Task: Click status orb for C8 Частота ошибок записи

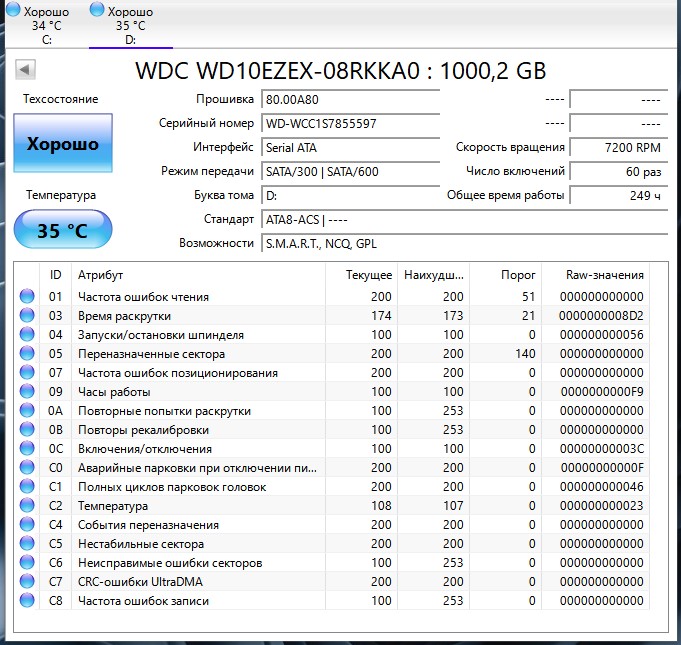Action: (27, 601)
